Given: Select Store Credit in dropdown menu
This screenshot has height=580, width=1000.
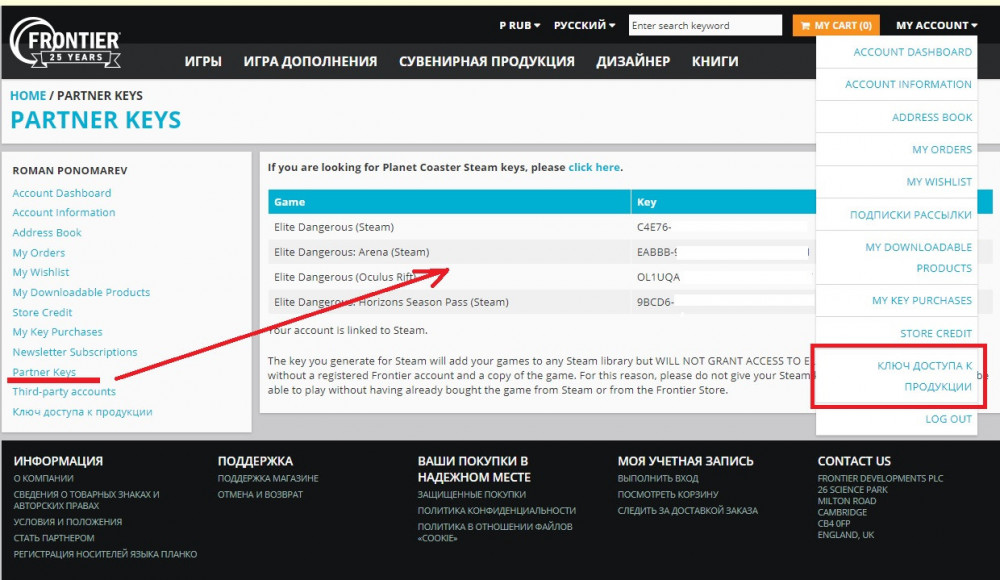Looking at the screenshot, I should click(x=936, y=333).
